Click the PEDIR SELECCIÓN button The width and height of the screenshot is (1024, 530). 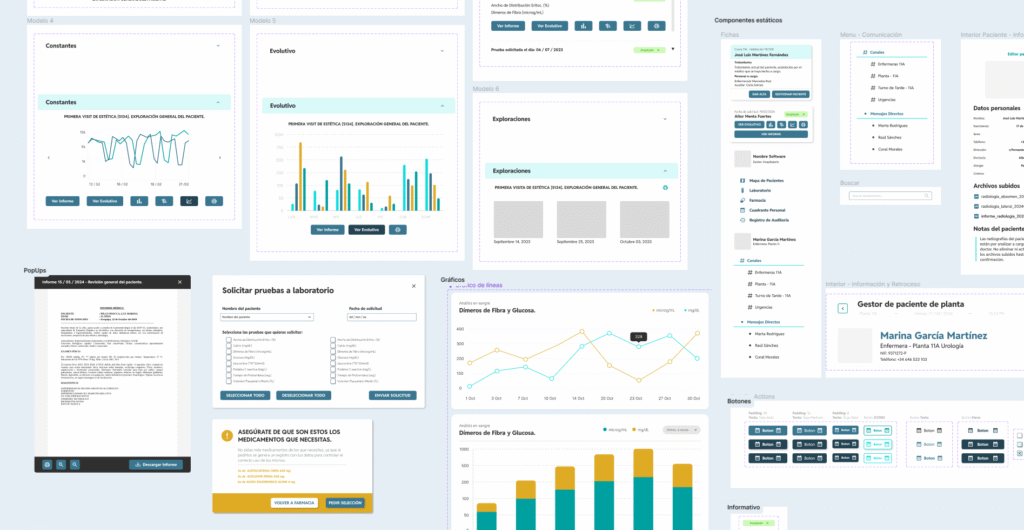click(344, 503)
